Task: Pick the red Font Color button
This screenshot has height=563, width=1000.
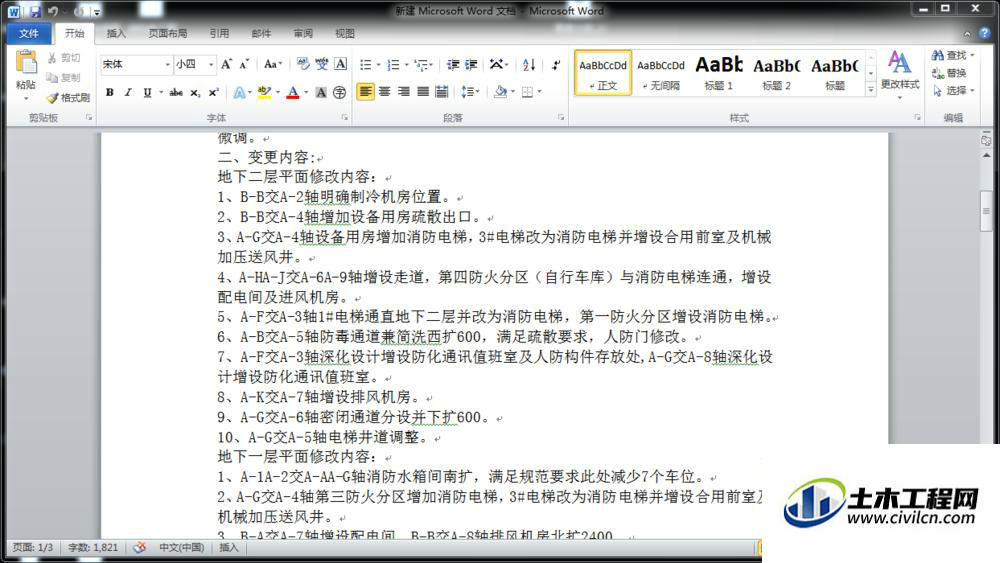Action: [x=293, y=92]
